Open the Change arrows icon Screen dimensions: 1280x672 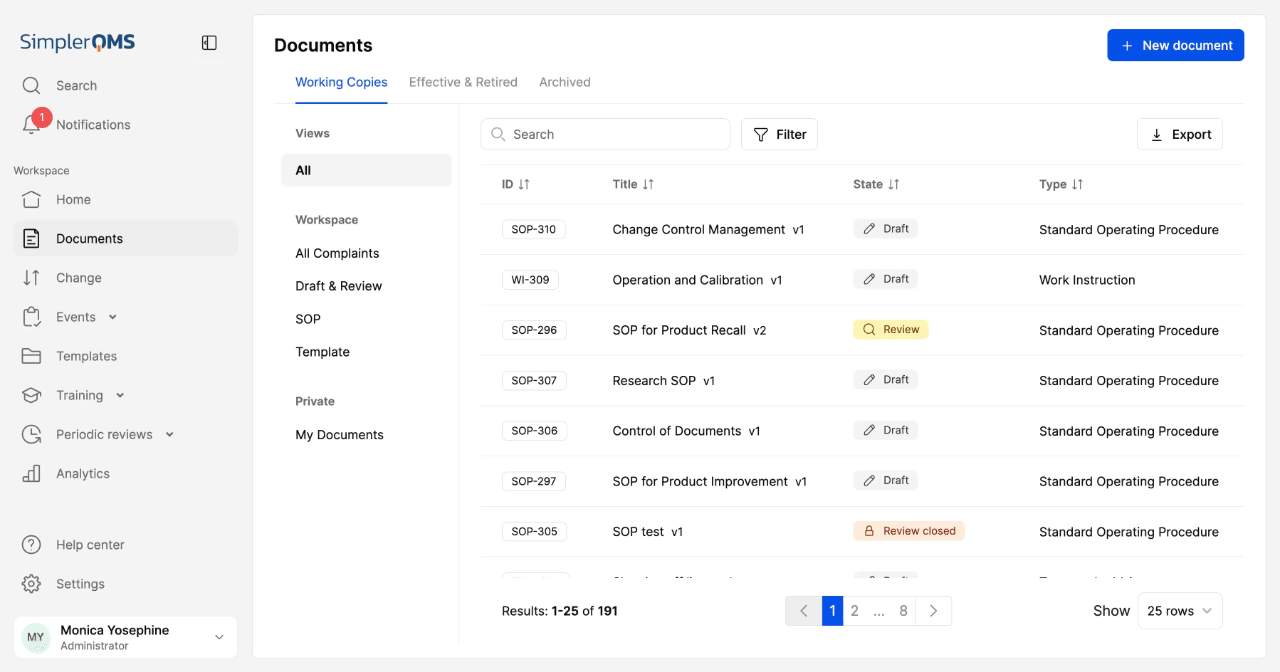[x=31, y=278]
